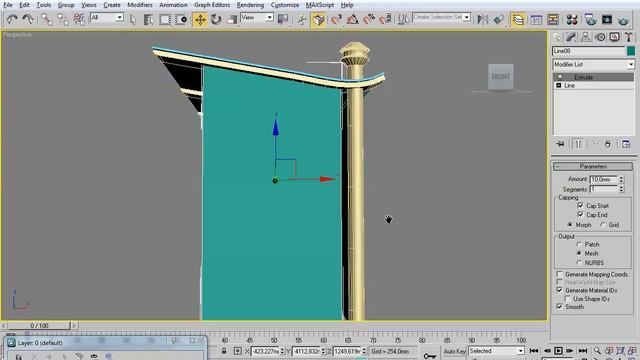Collapse the Parameters rollout

[593, 167]
